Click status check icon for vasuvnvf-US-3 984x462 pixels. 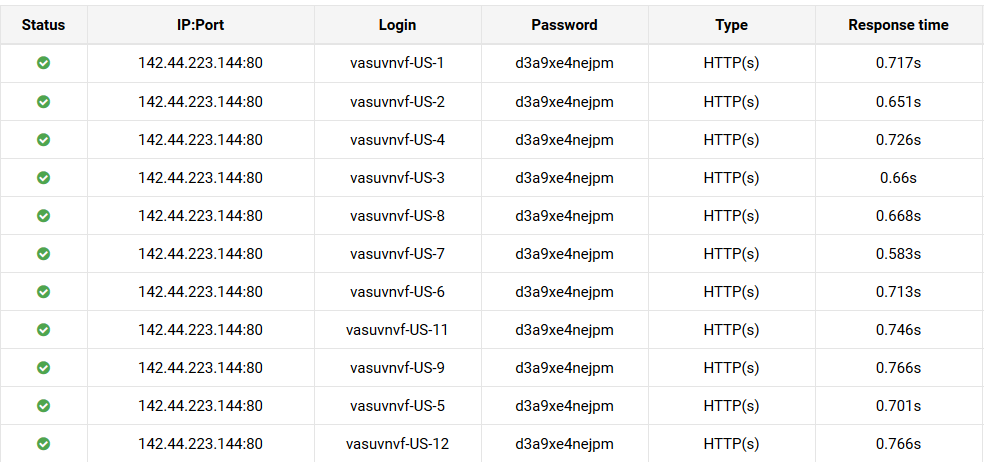(43, 177)
